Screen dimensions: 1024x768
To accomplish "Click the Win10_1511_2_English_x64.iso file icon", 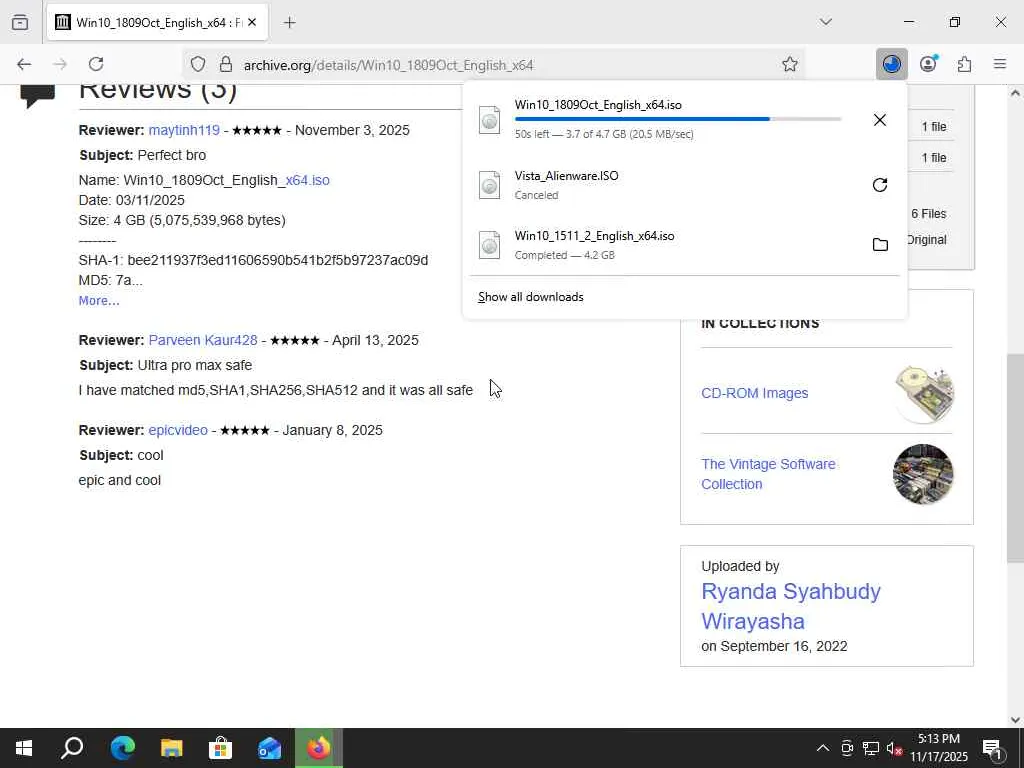I will coord(489,245).
